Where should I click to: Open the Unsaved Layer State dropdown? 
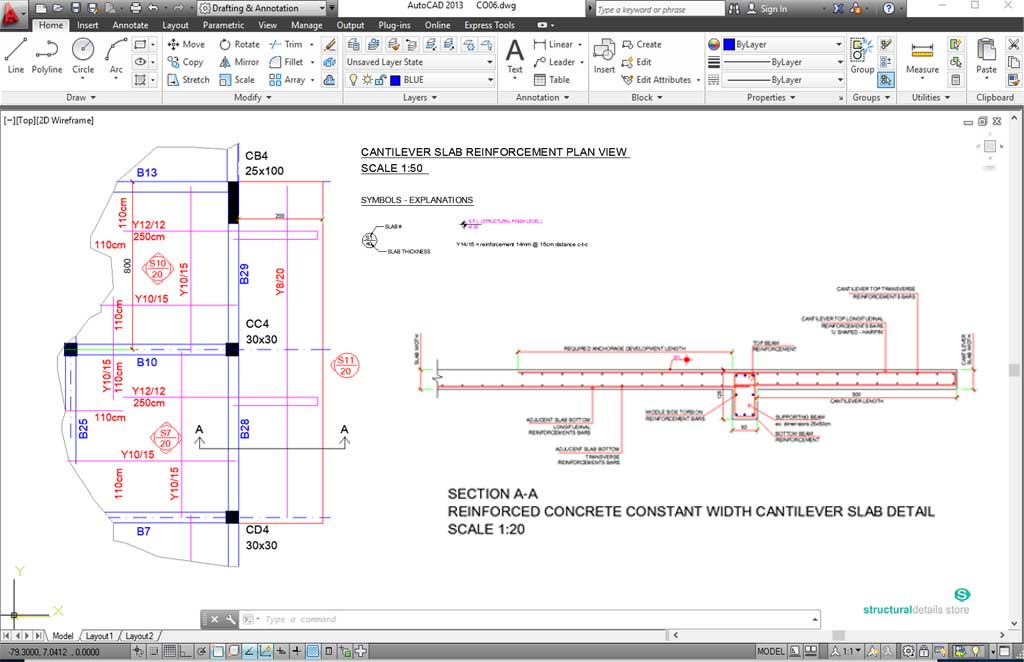[x=419, y=62]
